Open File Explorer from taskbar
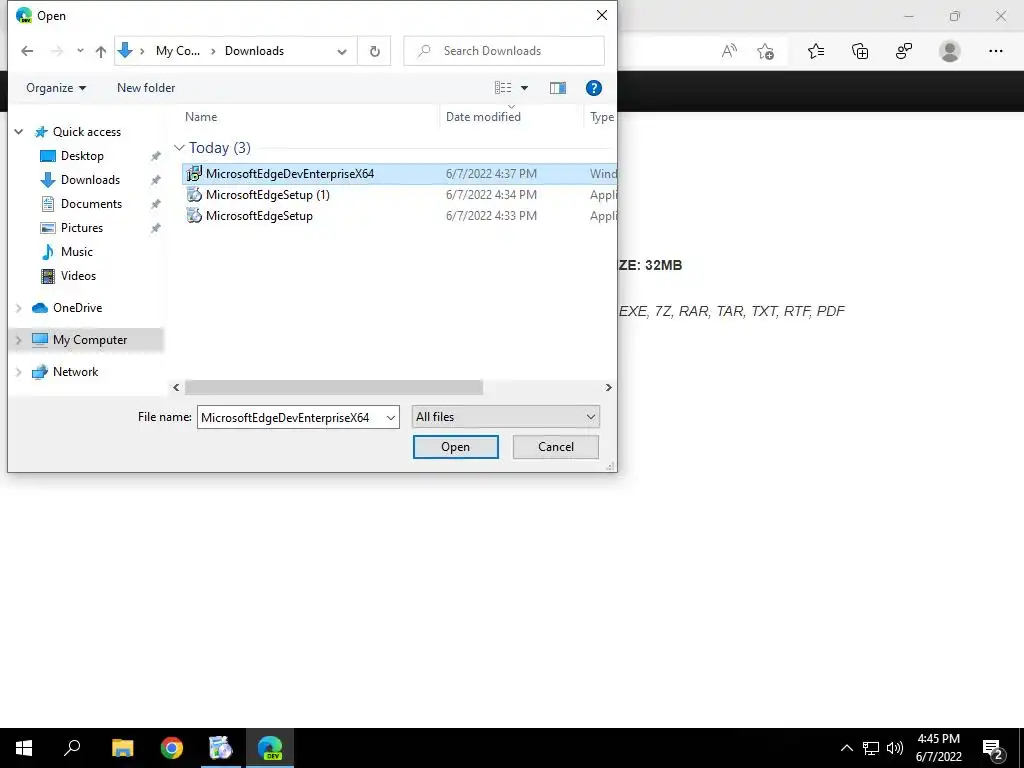Screen dimensions: 1024x768 tap(122, 748)
